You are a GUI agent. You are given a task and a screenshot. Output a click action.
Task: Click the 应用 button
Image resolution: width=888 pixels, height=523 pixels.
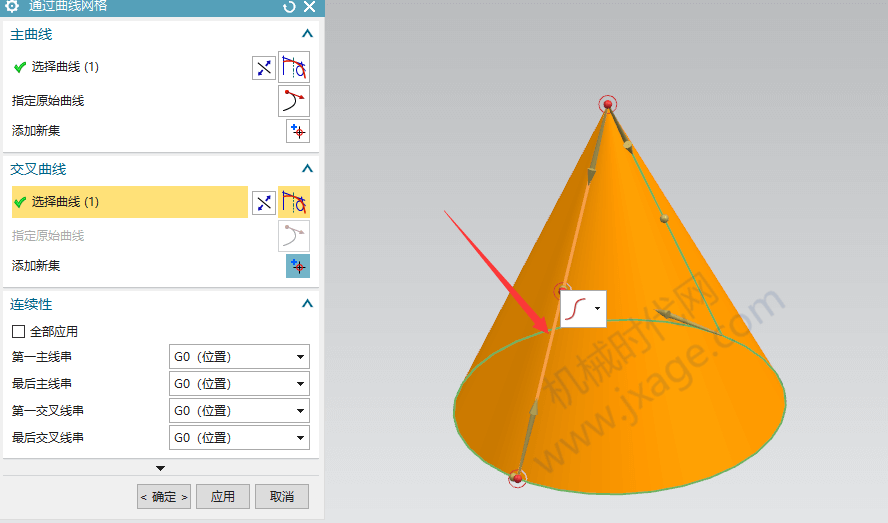223,497
